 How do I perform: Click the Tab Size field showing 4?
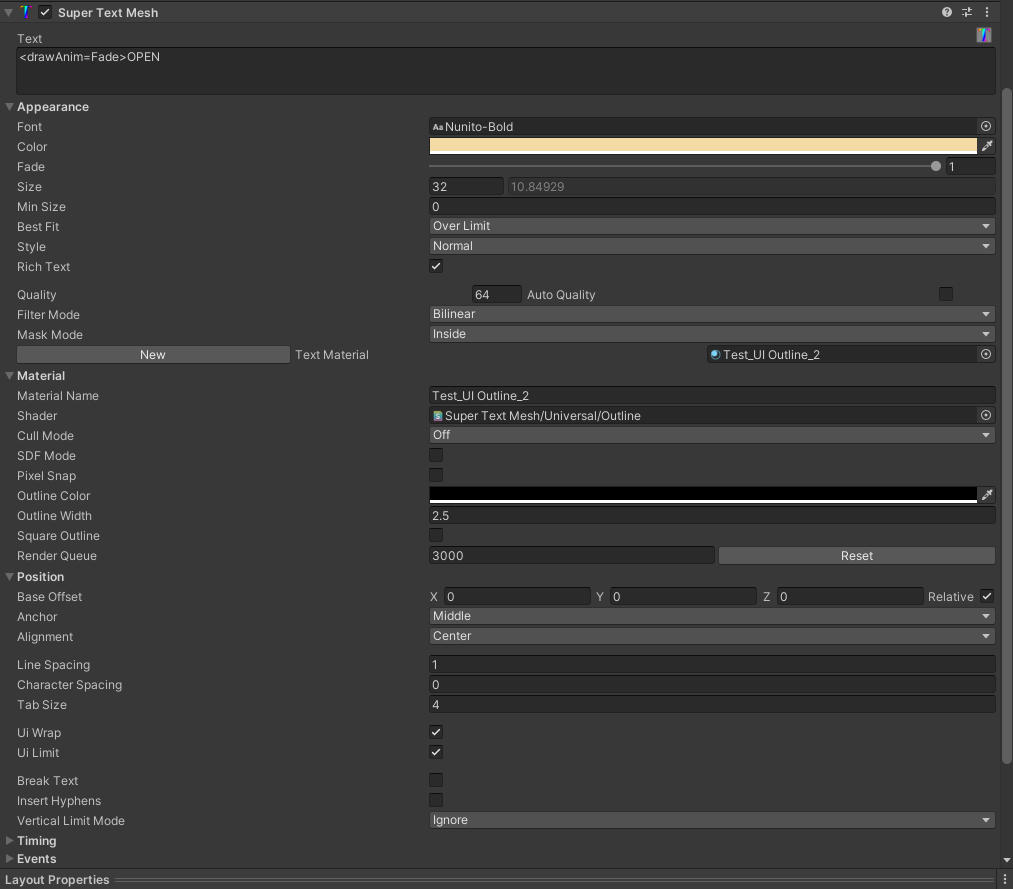[712, 705]
